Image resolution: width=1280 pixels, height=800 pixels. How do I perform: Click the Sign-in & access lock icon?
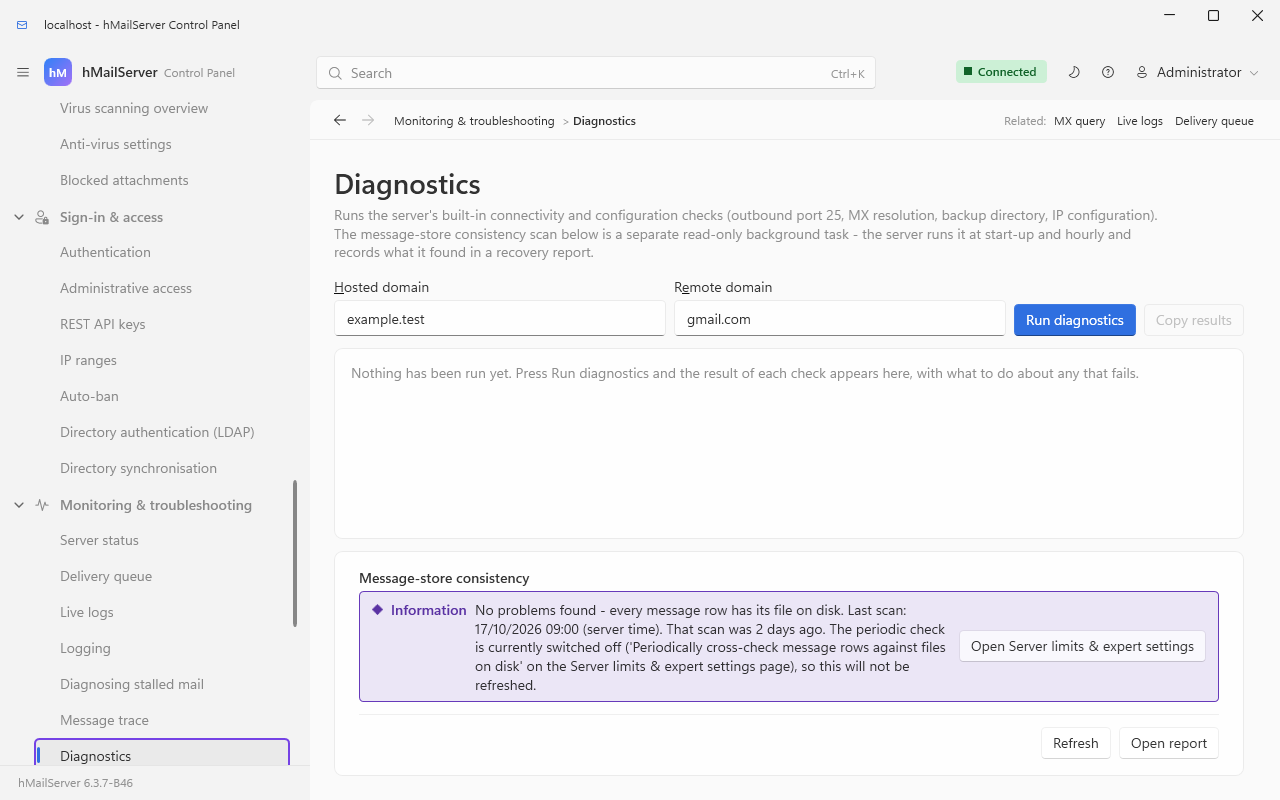click(42, 217)
